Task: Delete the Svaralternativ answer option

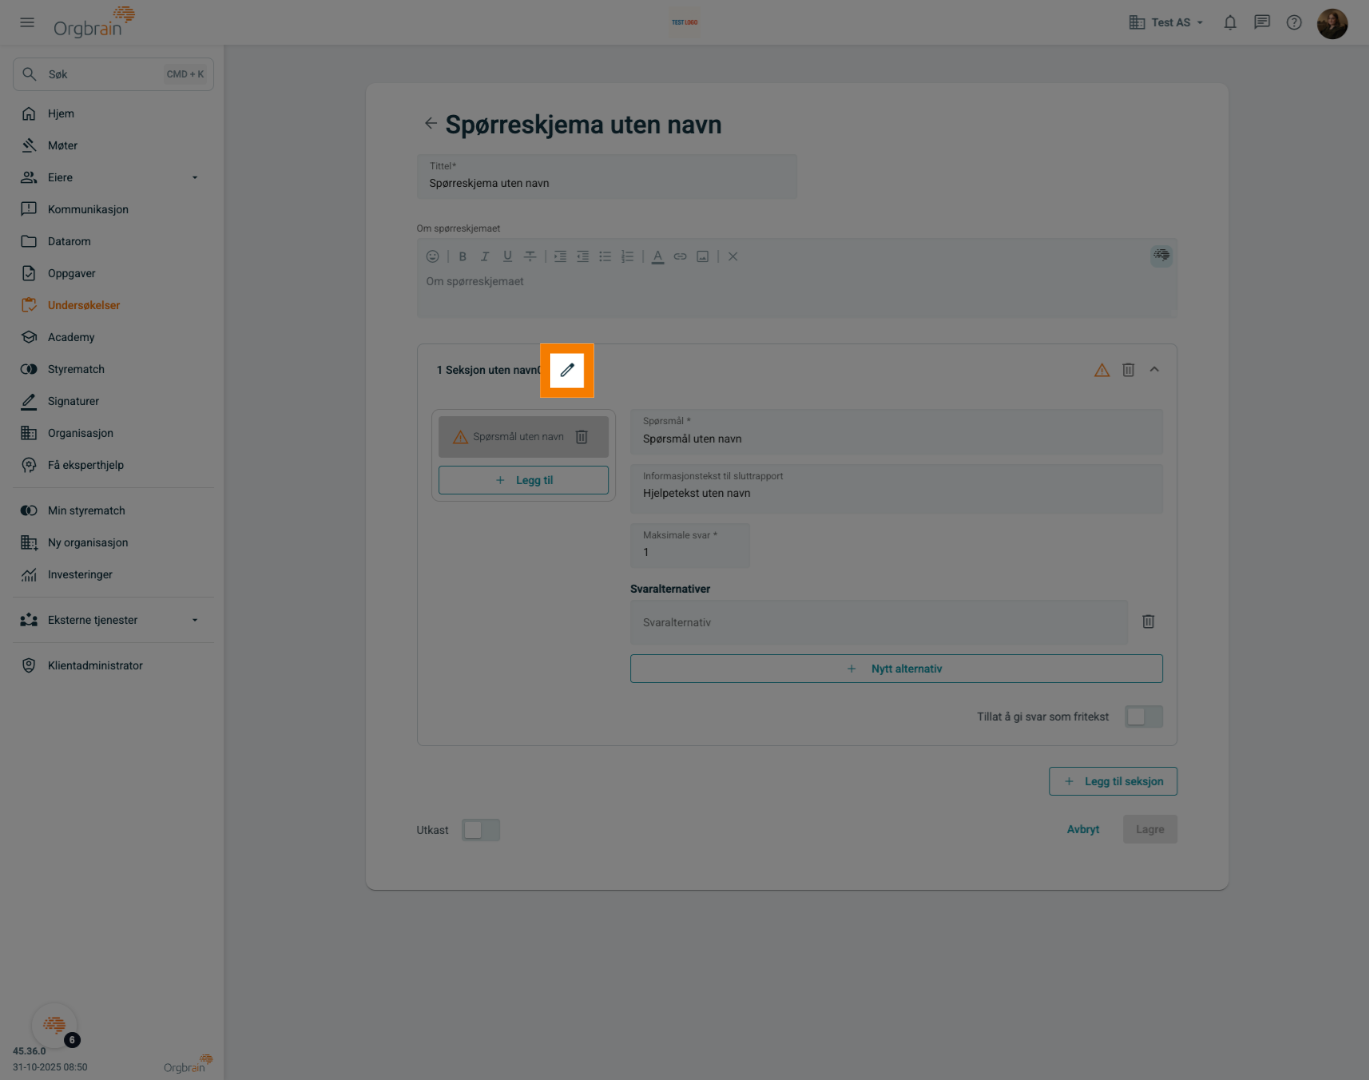Action: 1148,622
